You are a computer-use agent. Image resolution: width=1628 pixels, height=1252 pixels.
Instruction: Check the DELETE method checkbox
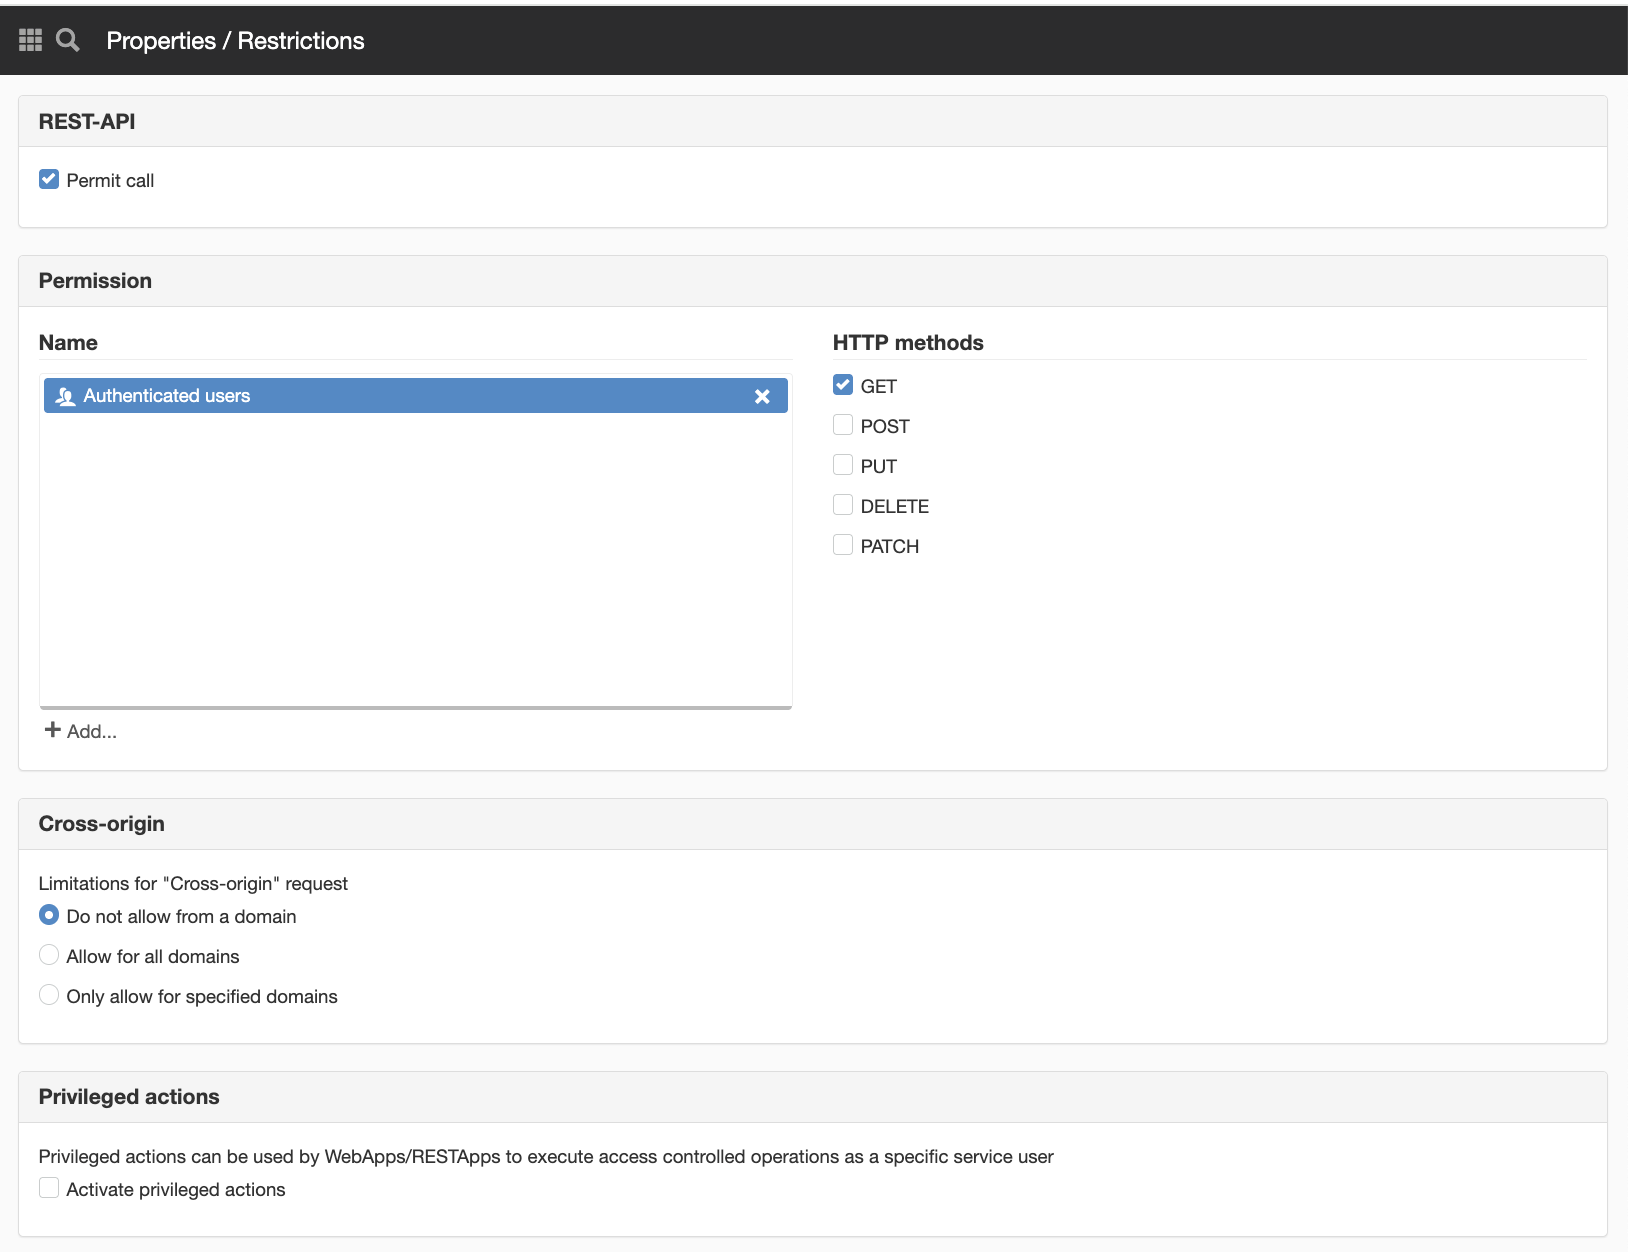coord(843,505)
